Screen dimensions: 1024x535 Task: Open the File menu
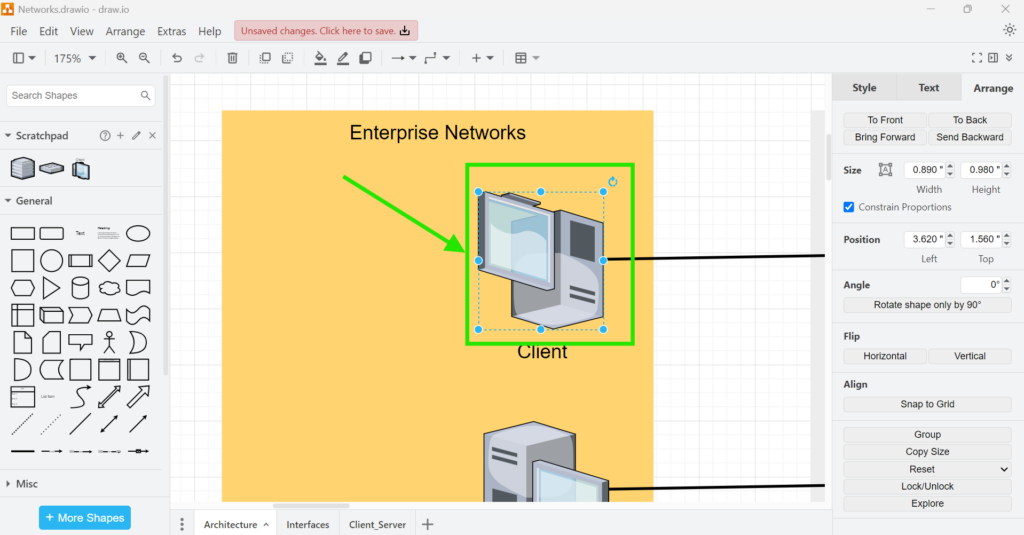(x=18, y=31)
